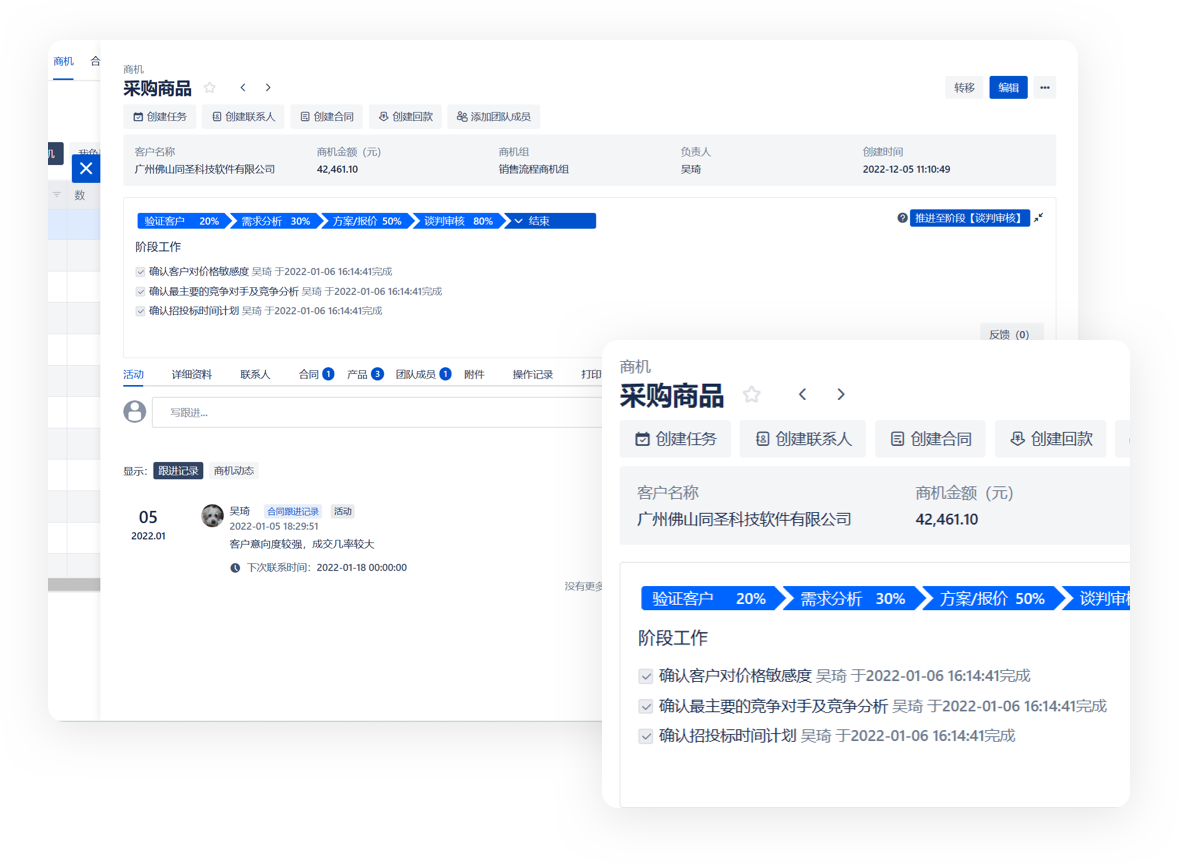Viewport: 1178px width, 864px height.
Task: Click the 反馈 (0) button
Action: (1011, 334)
